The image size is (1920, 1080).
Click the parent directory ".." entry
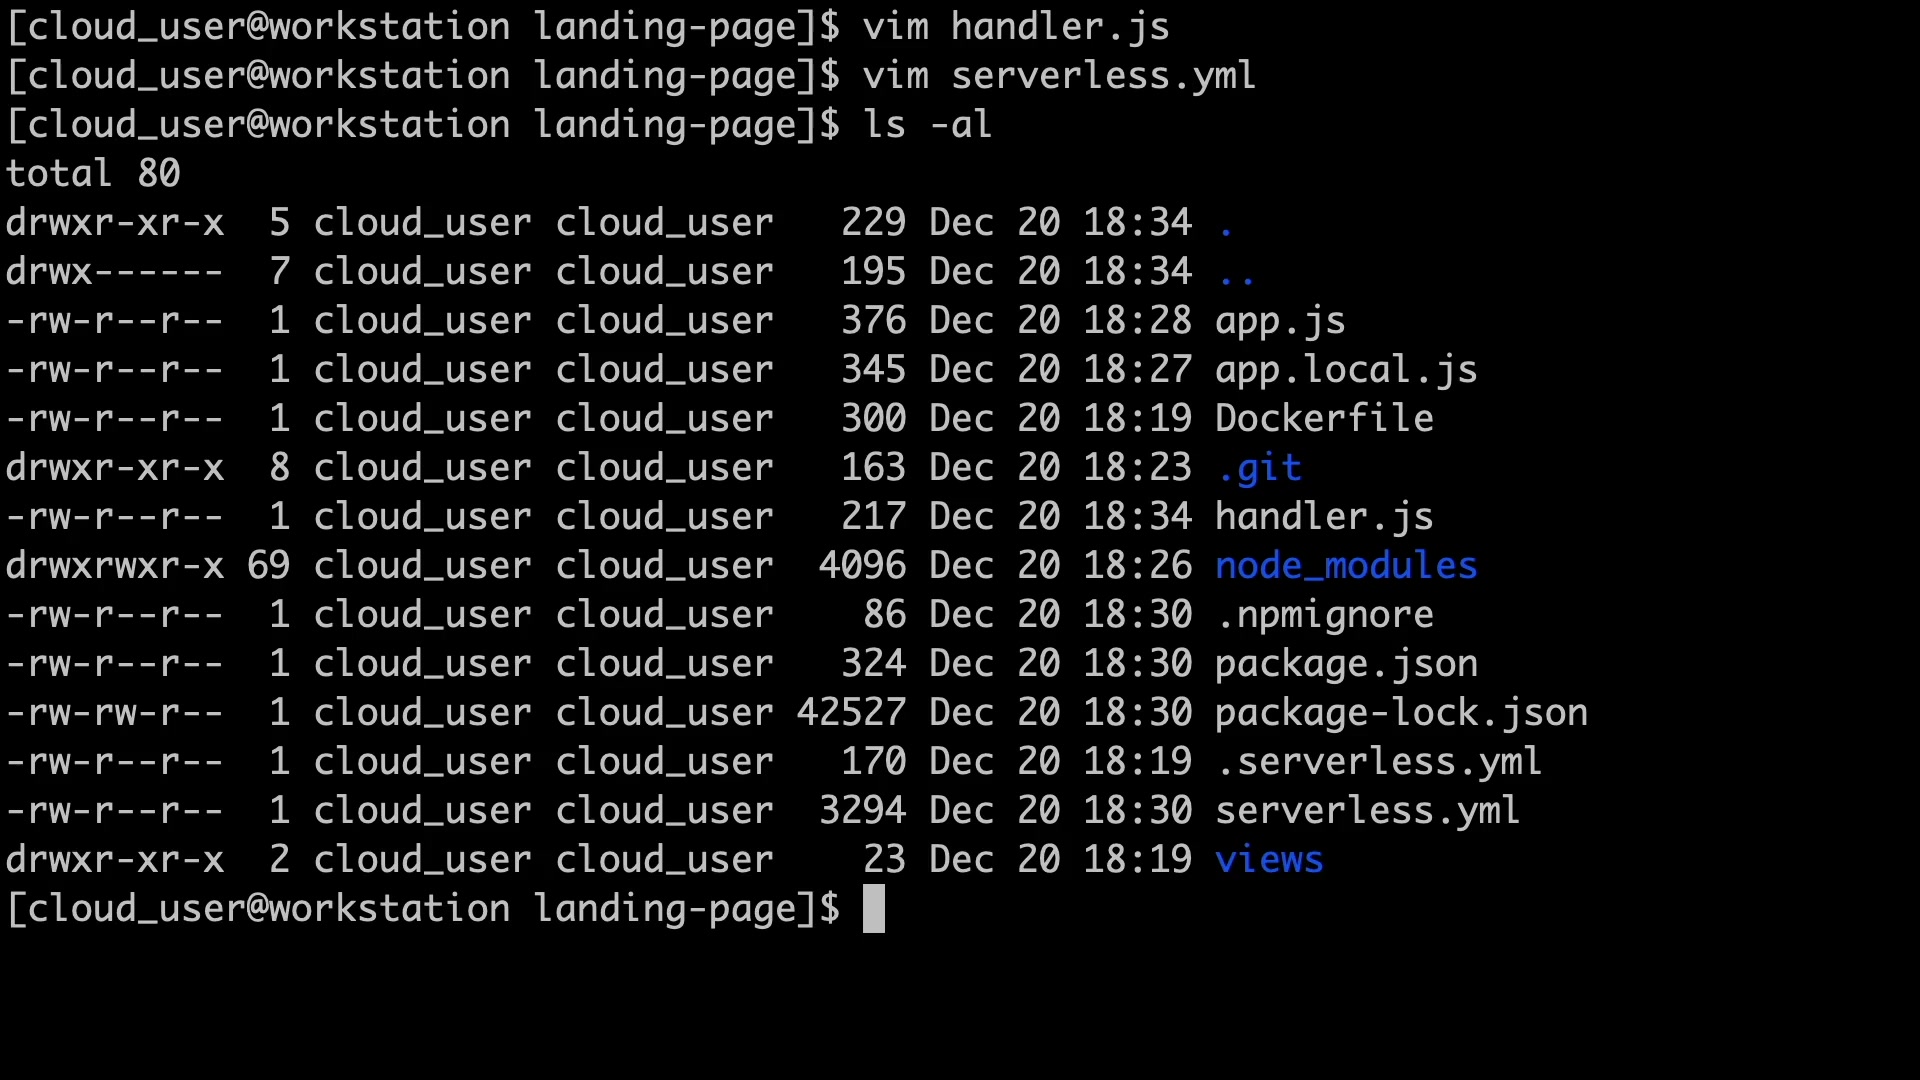point(1236,272)
